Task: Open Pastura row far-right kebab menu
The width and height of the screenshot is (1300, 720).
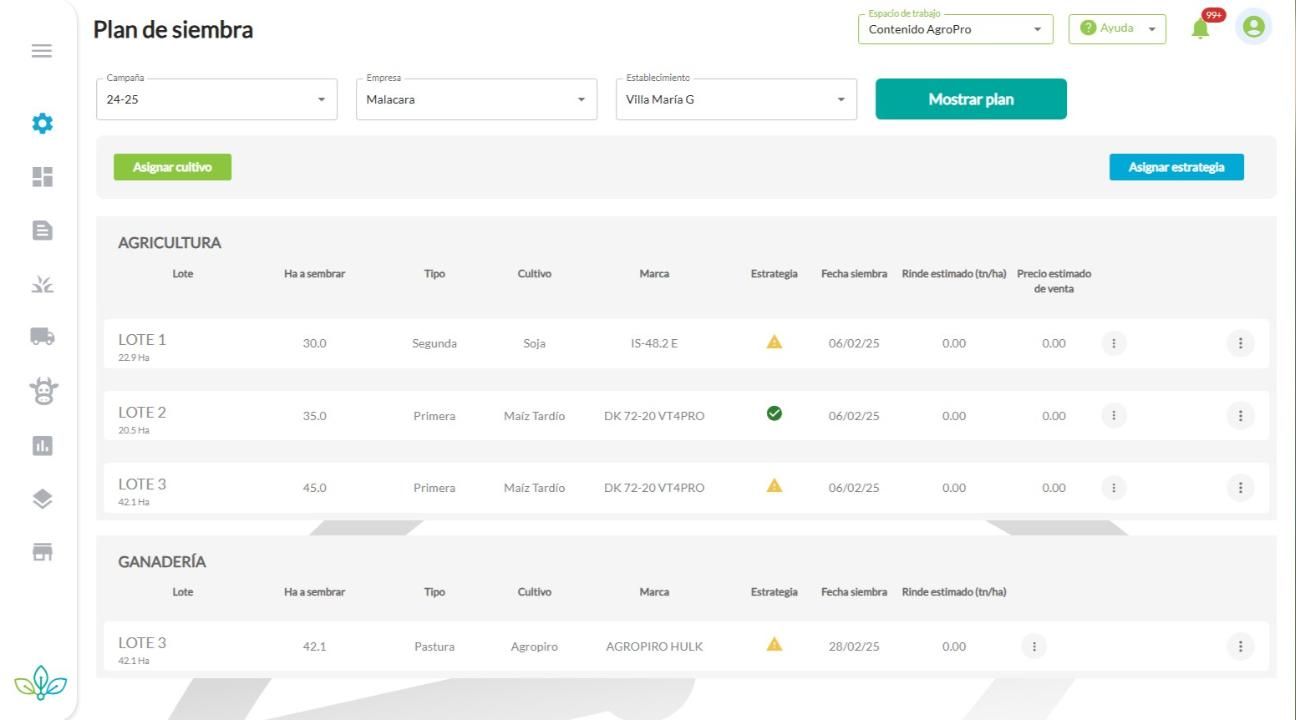Action: (1240, 646)
